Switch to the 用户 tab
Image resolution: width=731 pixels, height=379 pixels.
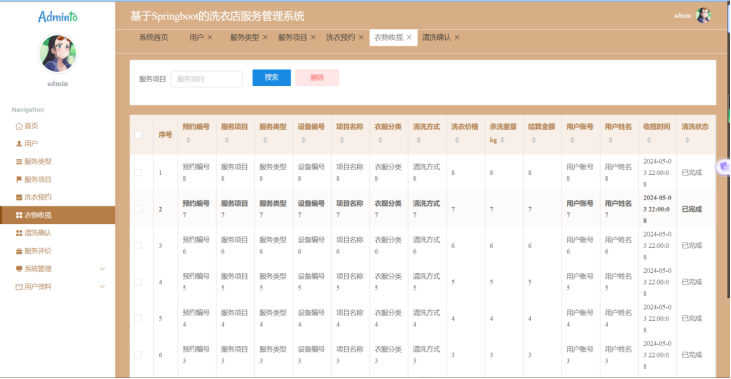pos(196,37)
